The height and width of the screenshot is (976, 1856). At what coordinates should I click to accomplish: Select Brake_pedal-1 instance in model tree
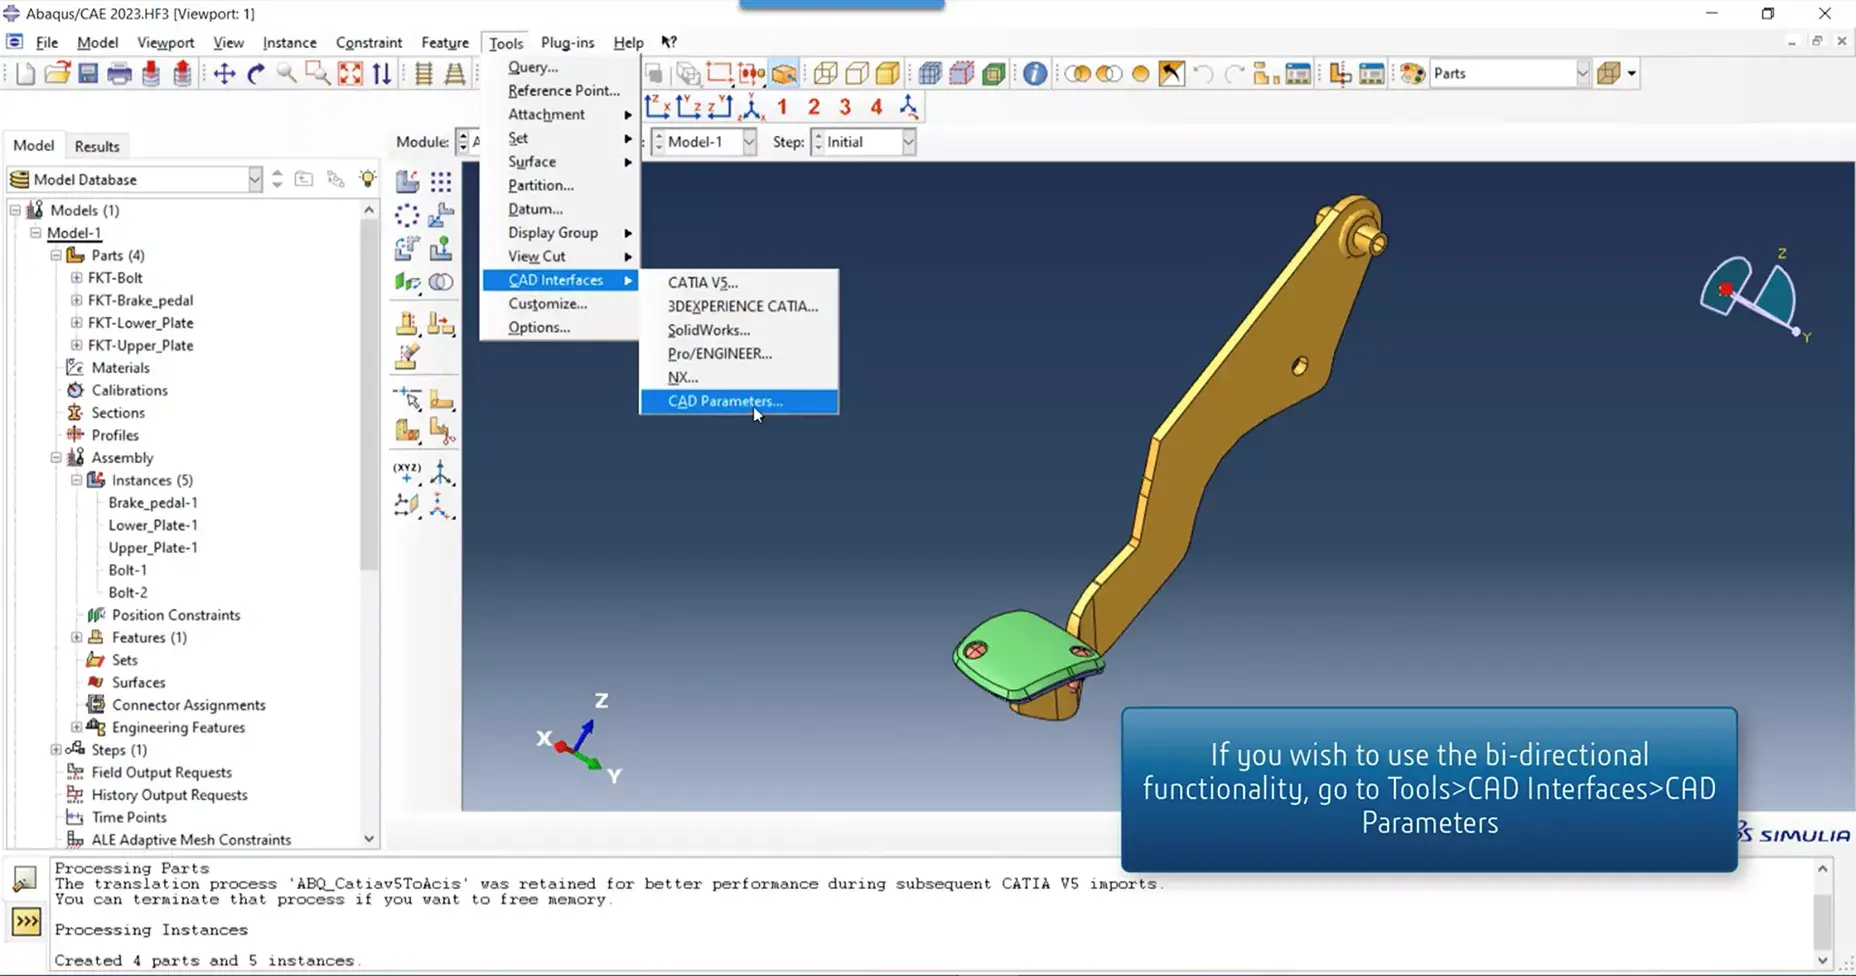pyautogui.click(x=153, y=502)
